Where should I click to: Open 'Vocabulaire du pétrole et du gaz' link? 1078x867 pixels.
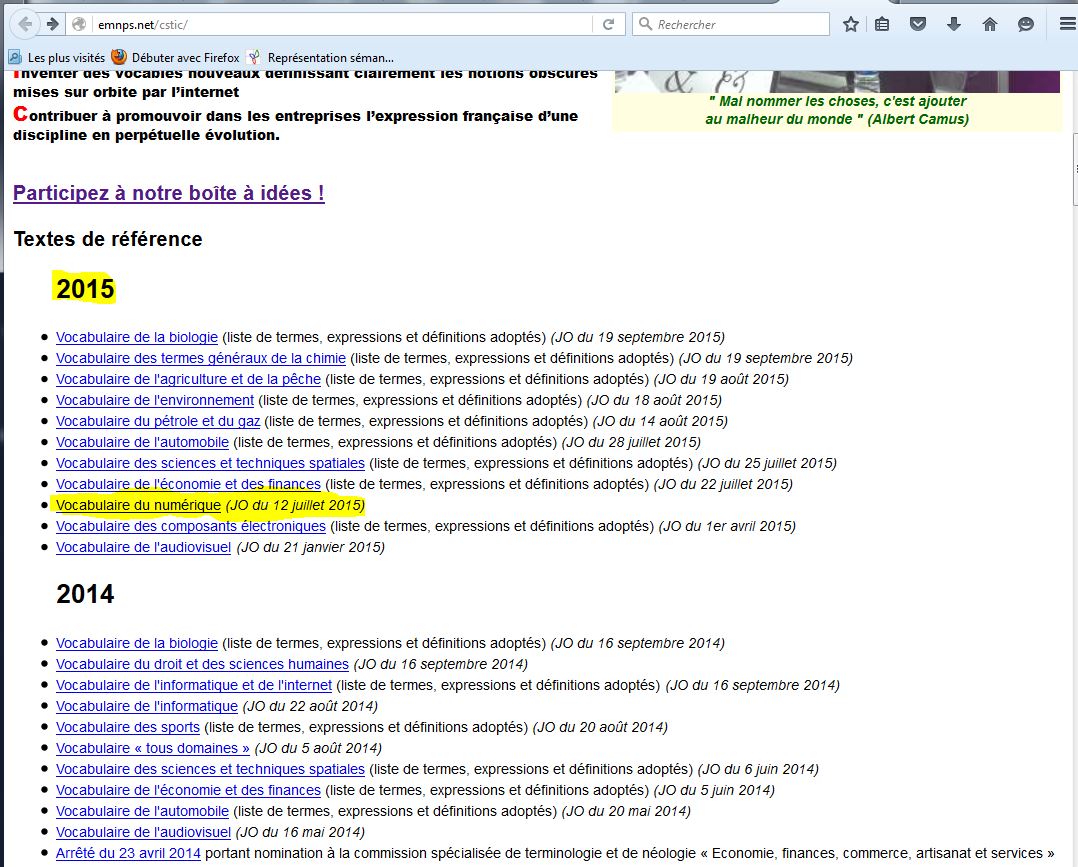point(158,421)
